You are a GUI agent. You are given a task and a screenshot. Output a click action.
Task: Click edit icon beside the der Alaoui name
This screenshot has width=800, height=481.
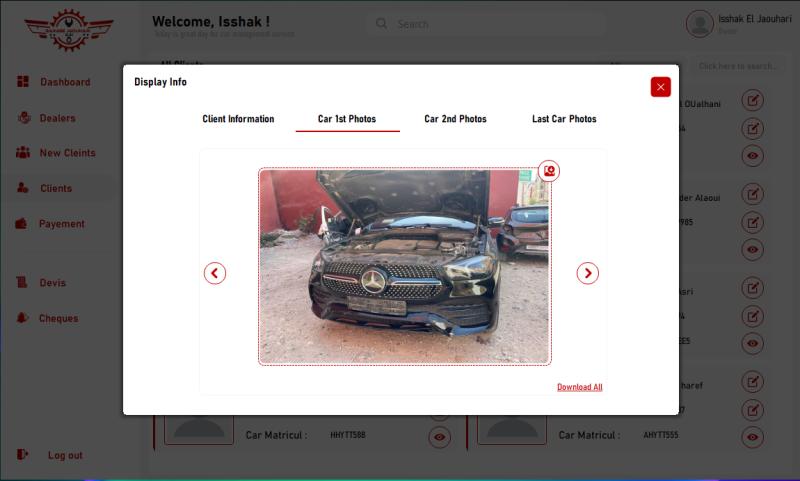[x=753, y=194]
